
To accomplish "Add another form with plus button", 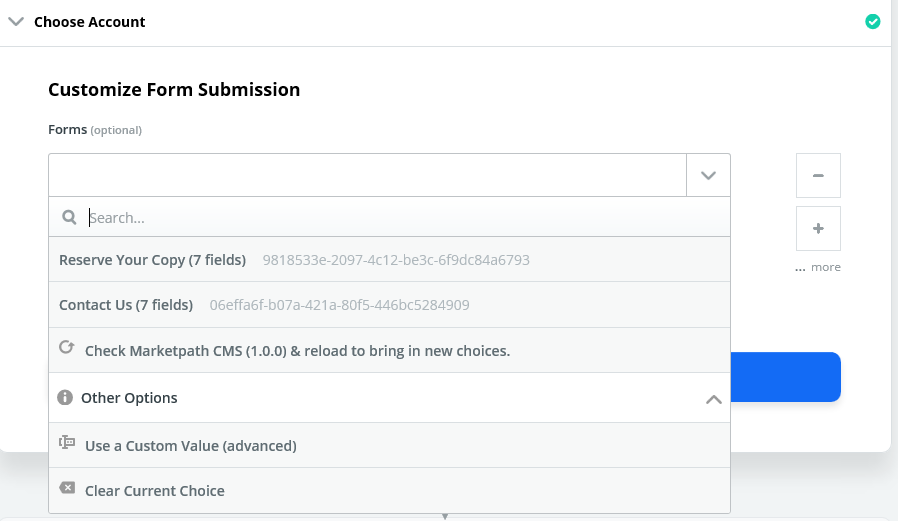I will pyautogui.click(x=818, y=228).
